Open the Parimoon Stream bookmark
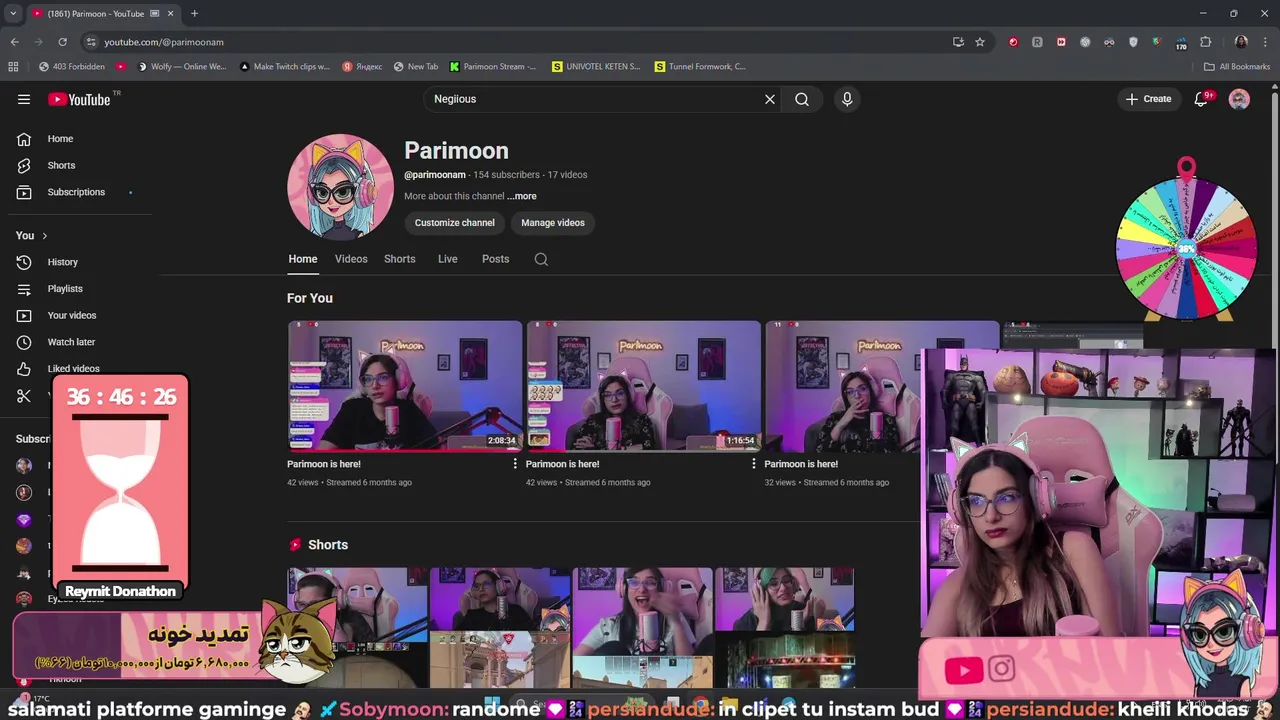 [493, 67]
